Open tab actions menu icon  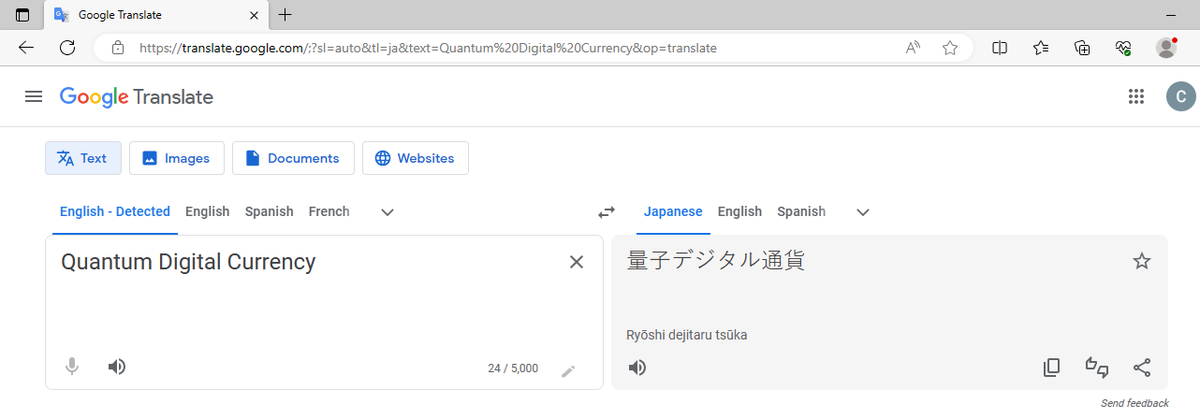tap(23, 15)
